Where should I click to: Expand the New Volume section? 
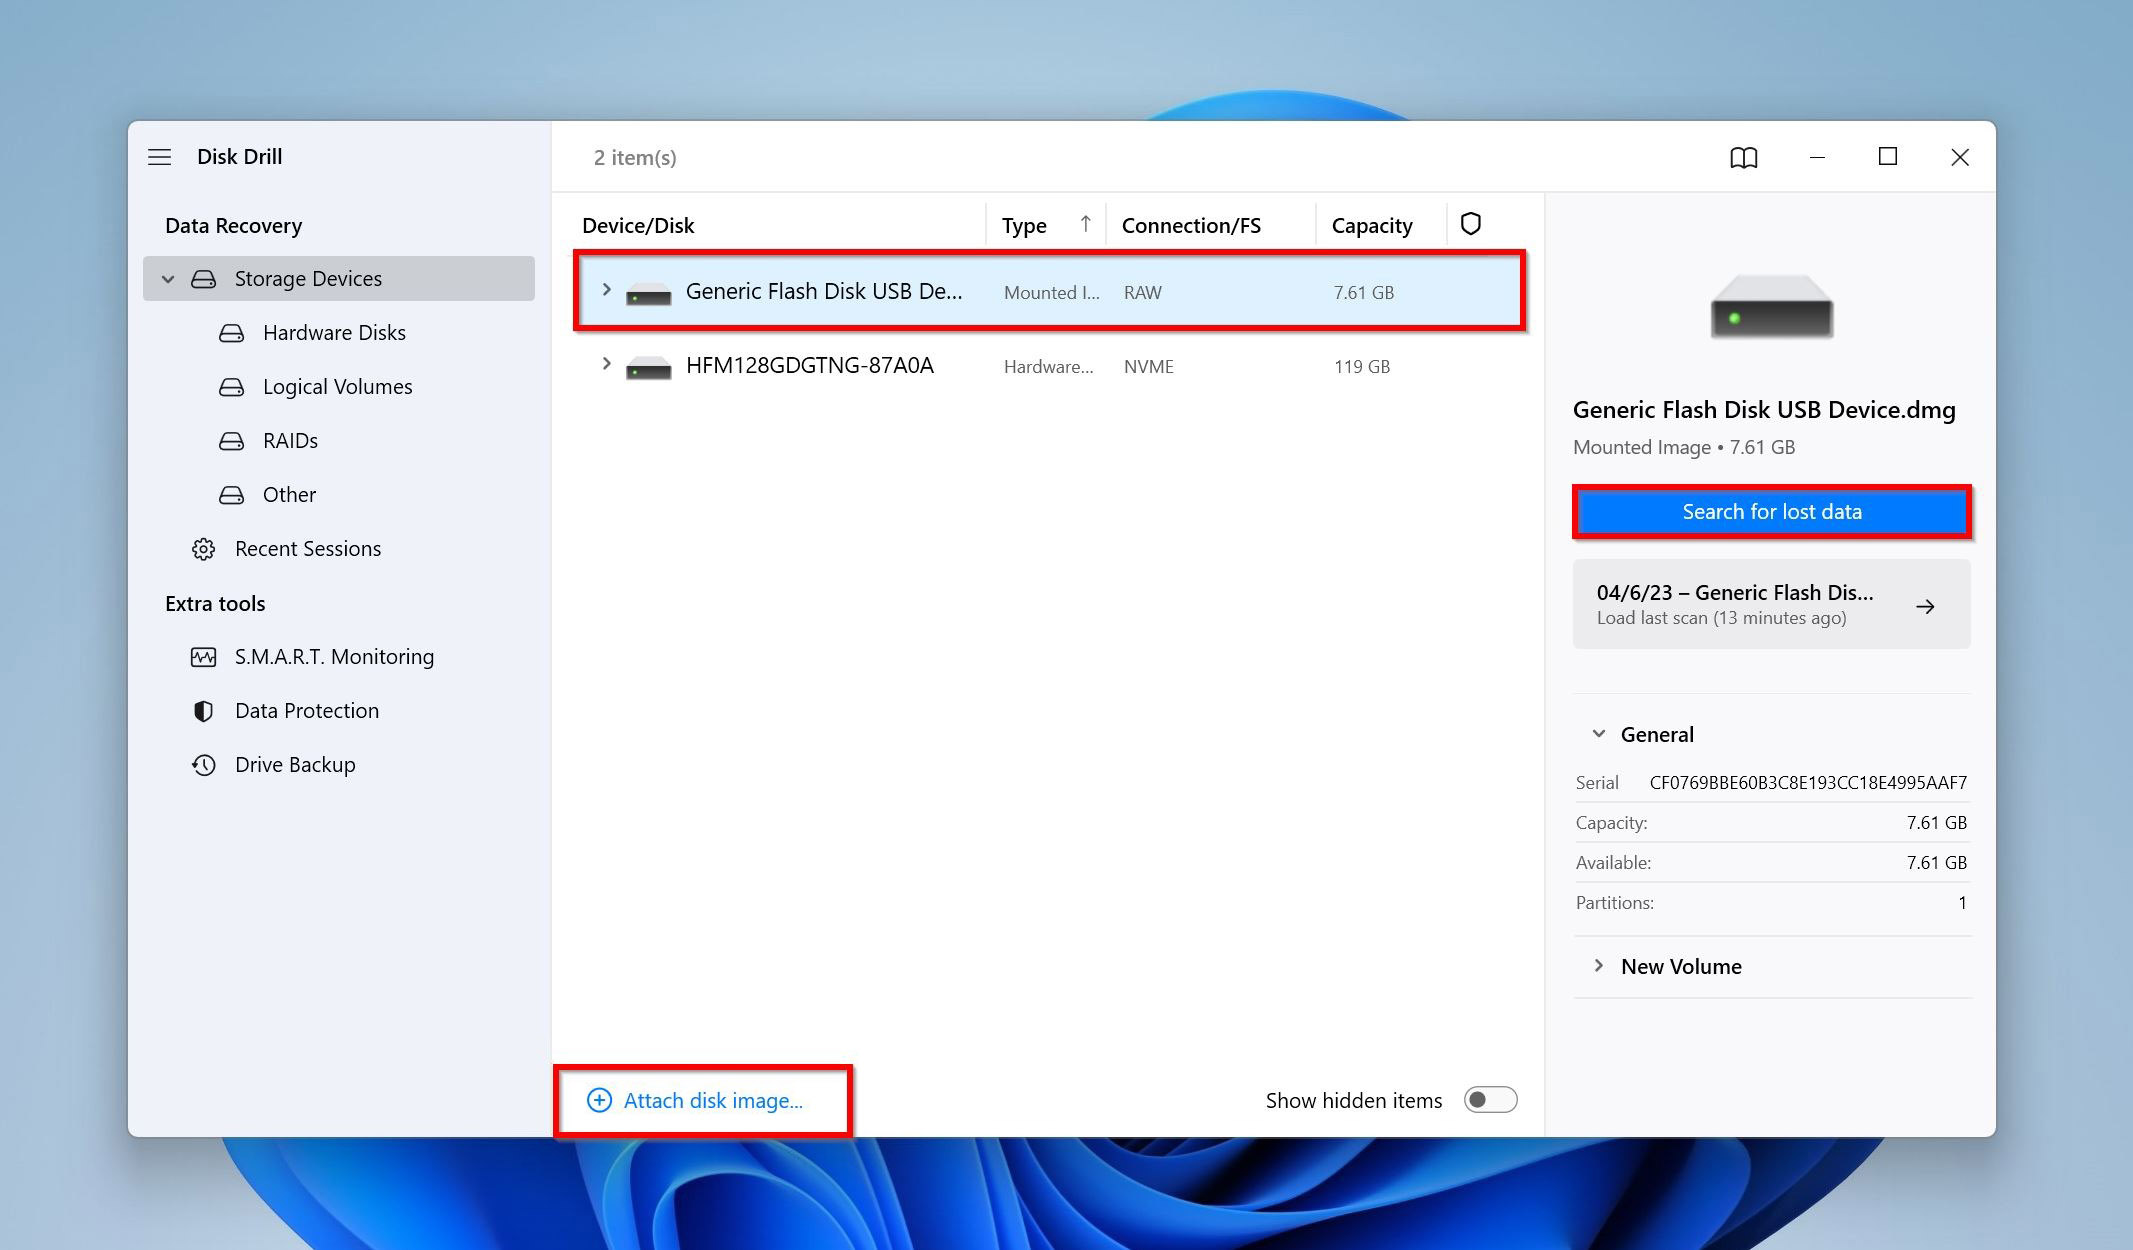(x=1598, y=966)
